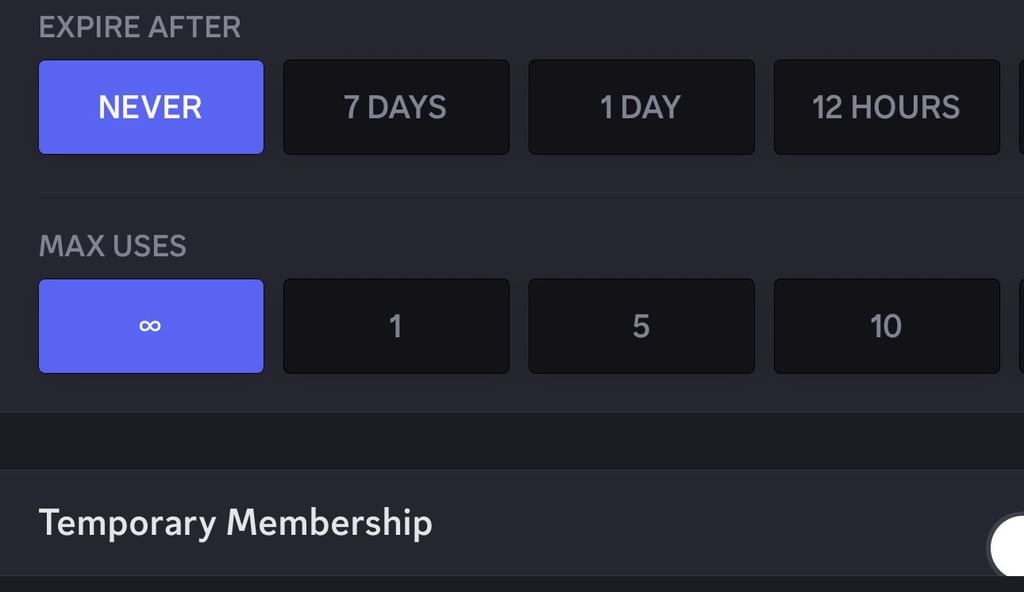Set a one-week invite expiration

pyautogui.click(x=396, y=107)
